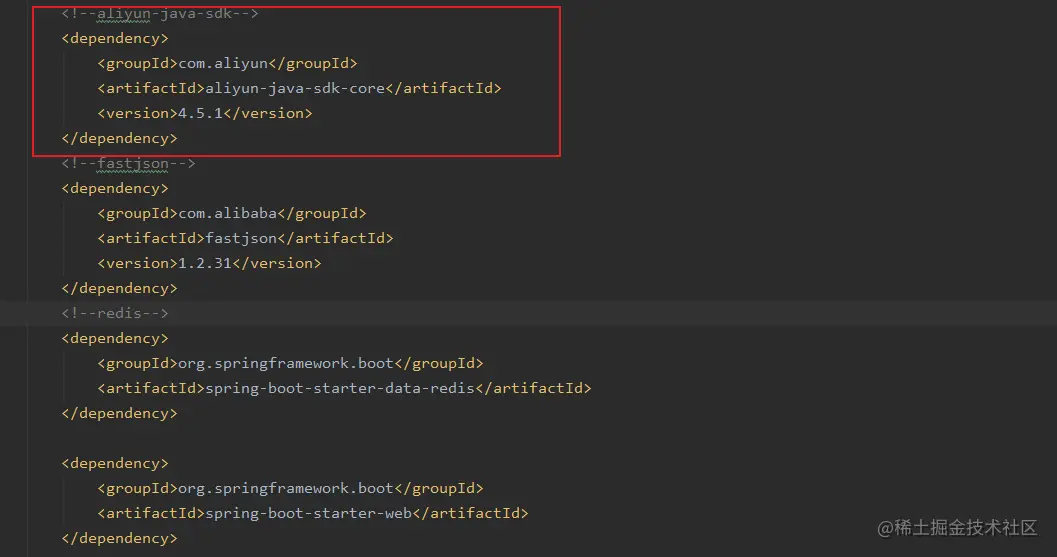Click the </dependency> tag after version 1.2.31

[119, 288]
